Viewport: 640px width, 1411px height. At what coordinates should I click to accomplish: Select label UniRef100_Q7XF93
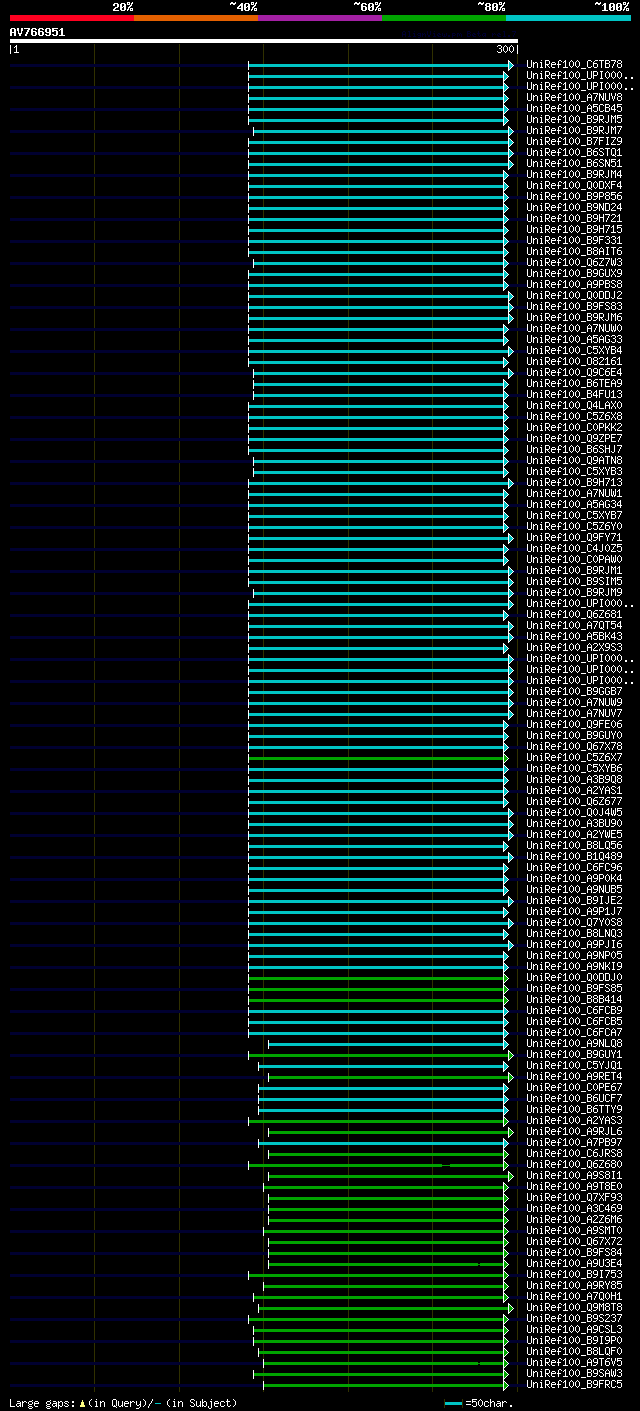(x=574, y=1198)
